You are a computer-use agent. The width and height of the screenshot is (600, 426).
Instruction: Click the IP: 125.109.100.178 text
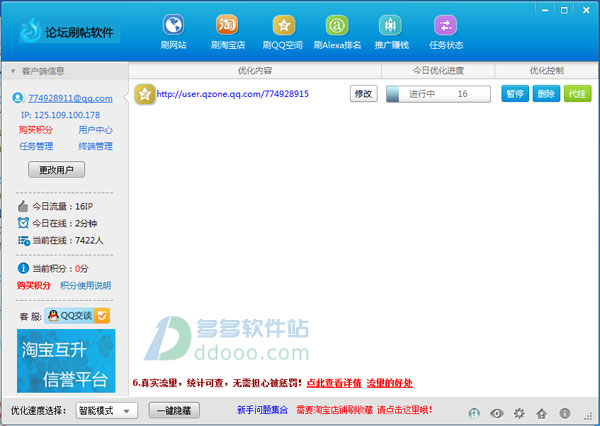click(x=60, y=115)
